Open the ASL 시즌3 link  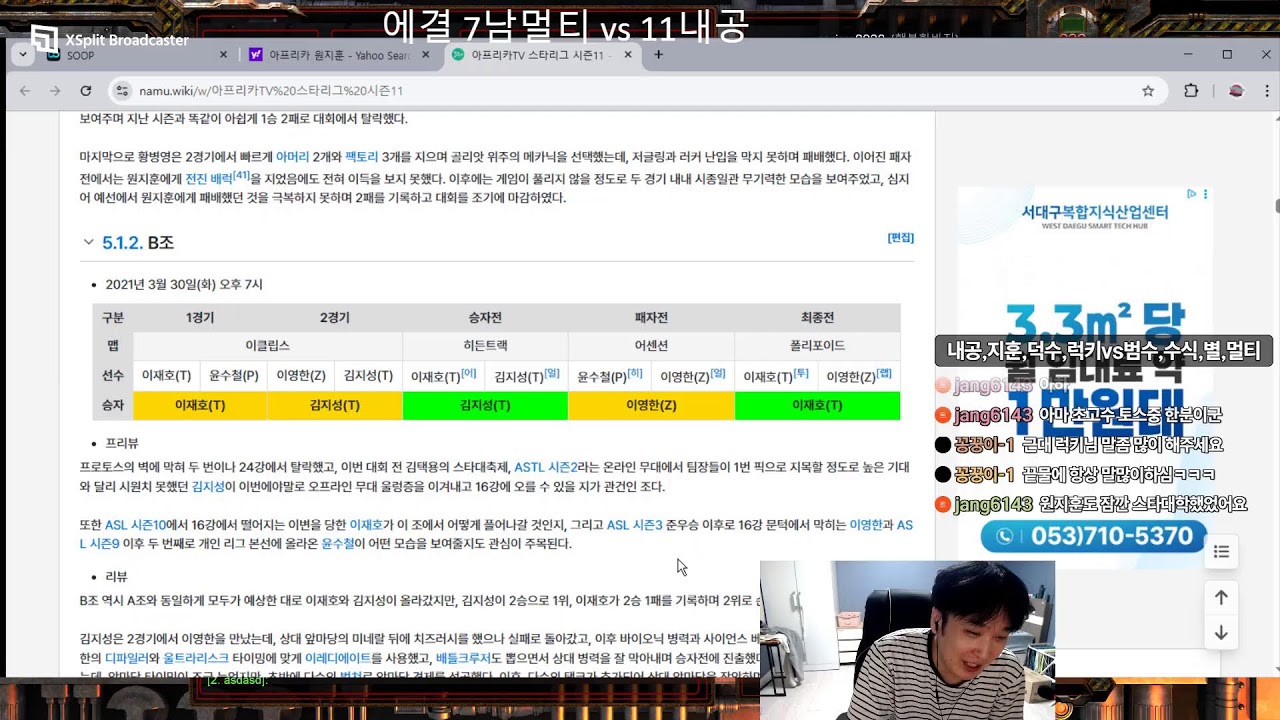point(634,525)
